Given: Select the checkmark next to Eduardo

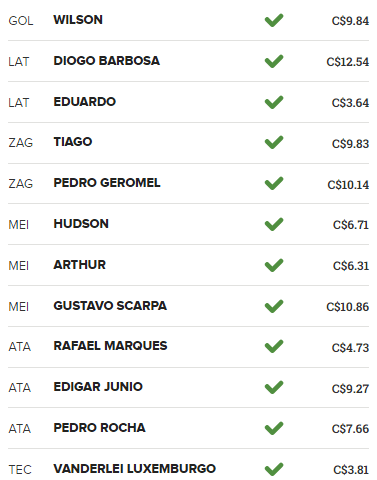Looking at the screenshot, I should pos(274,102).
